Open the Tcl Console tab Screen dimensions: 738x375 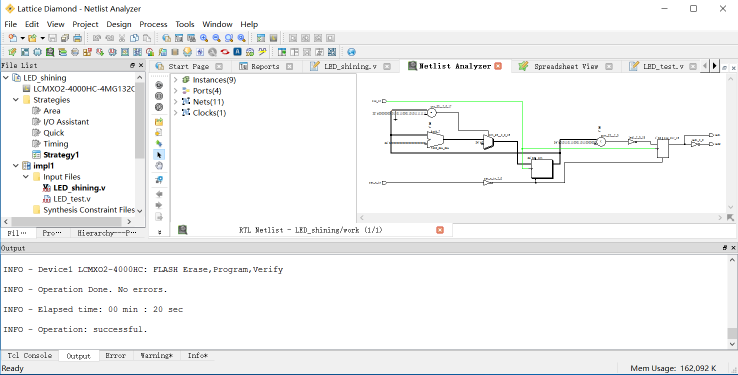[x=30, y=355]
